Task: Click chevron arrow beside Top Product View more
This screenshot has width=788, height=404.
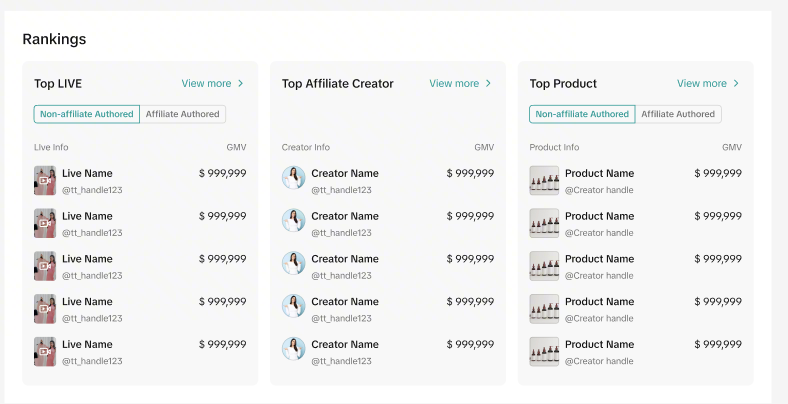Action: click(737, 84)
